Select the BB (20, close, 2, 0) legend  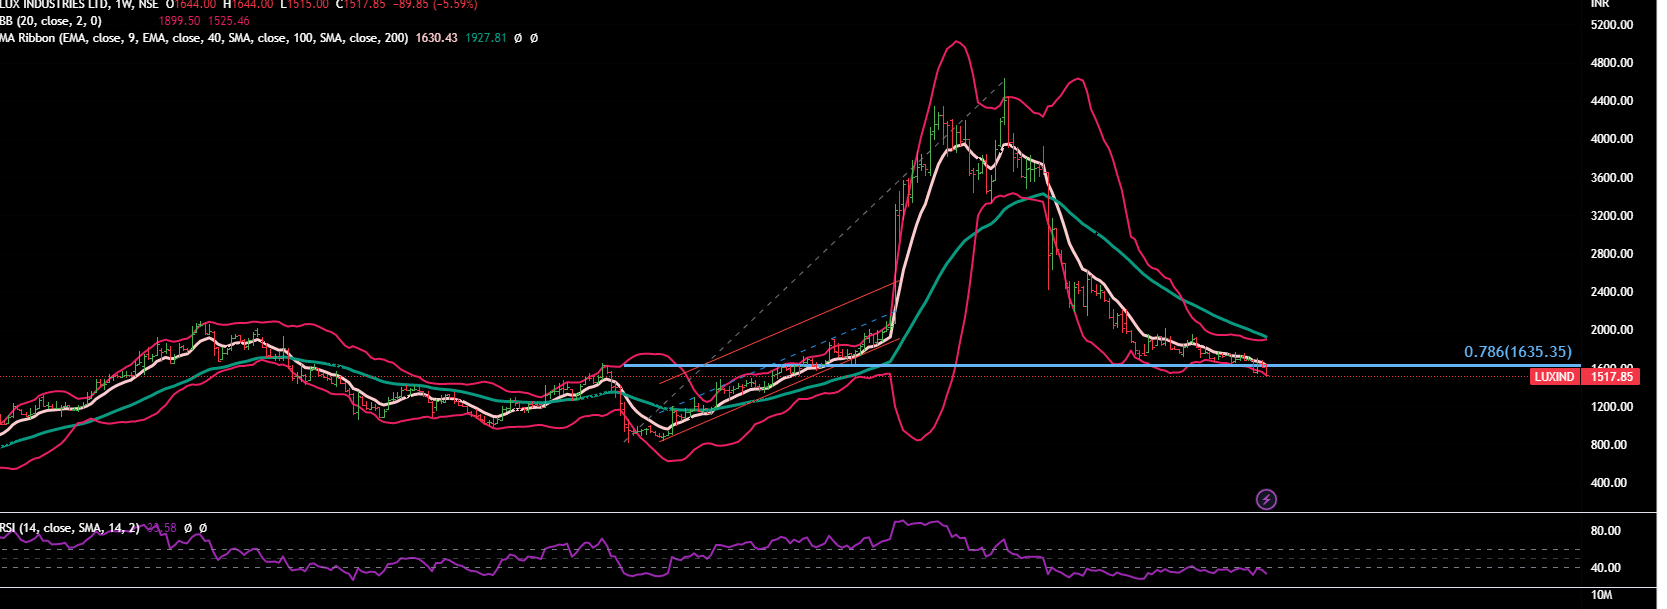(52, 21)
